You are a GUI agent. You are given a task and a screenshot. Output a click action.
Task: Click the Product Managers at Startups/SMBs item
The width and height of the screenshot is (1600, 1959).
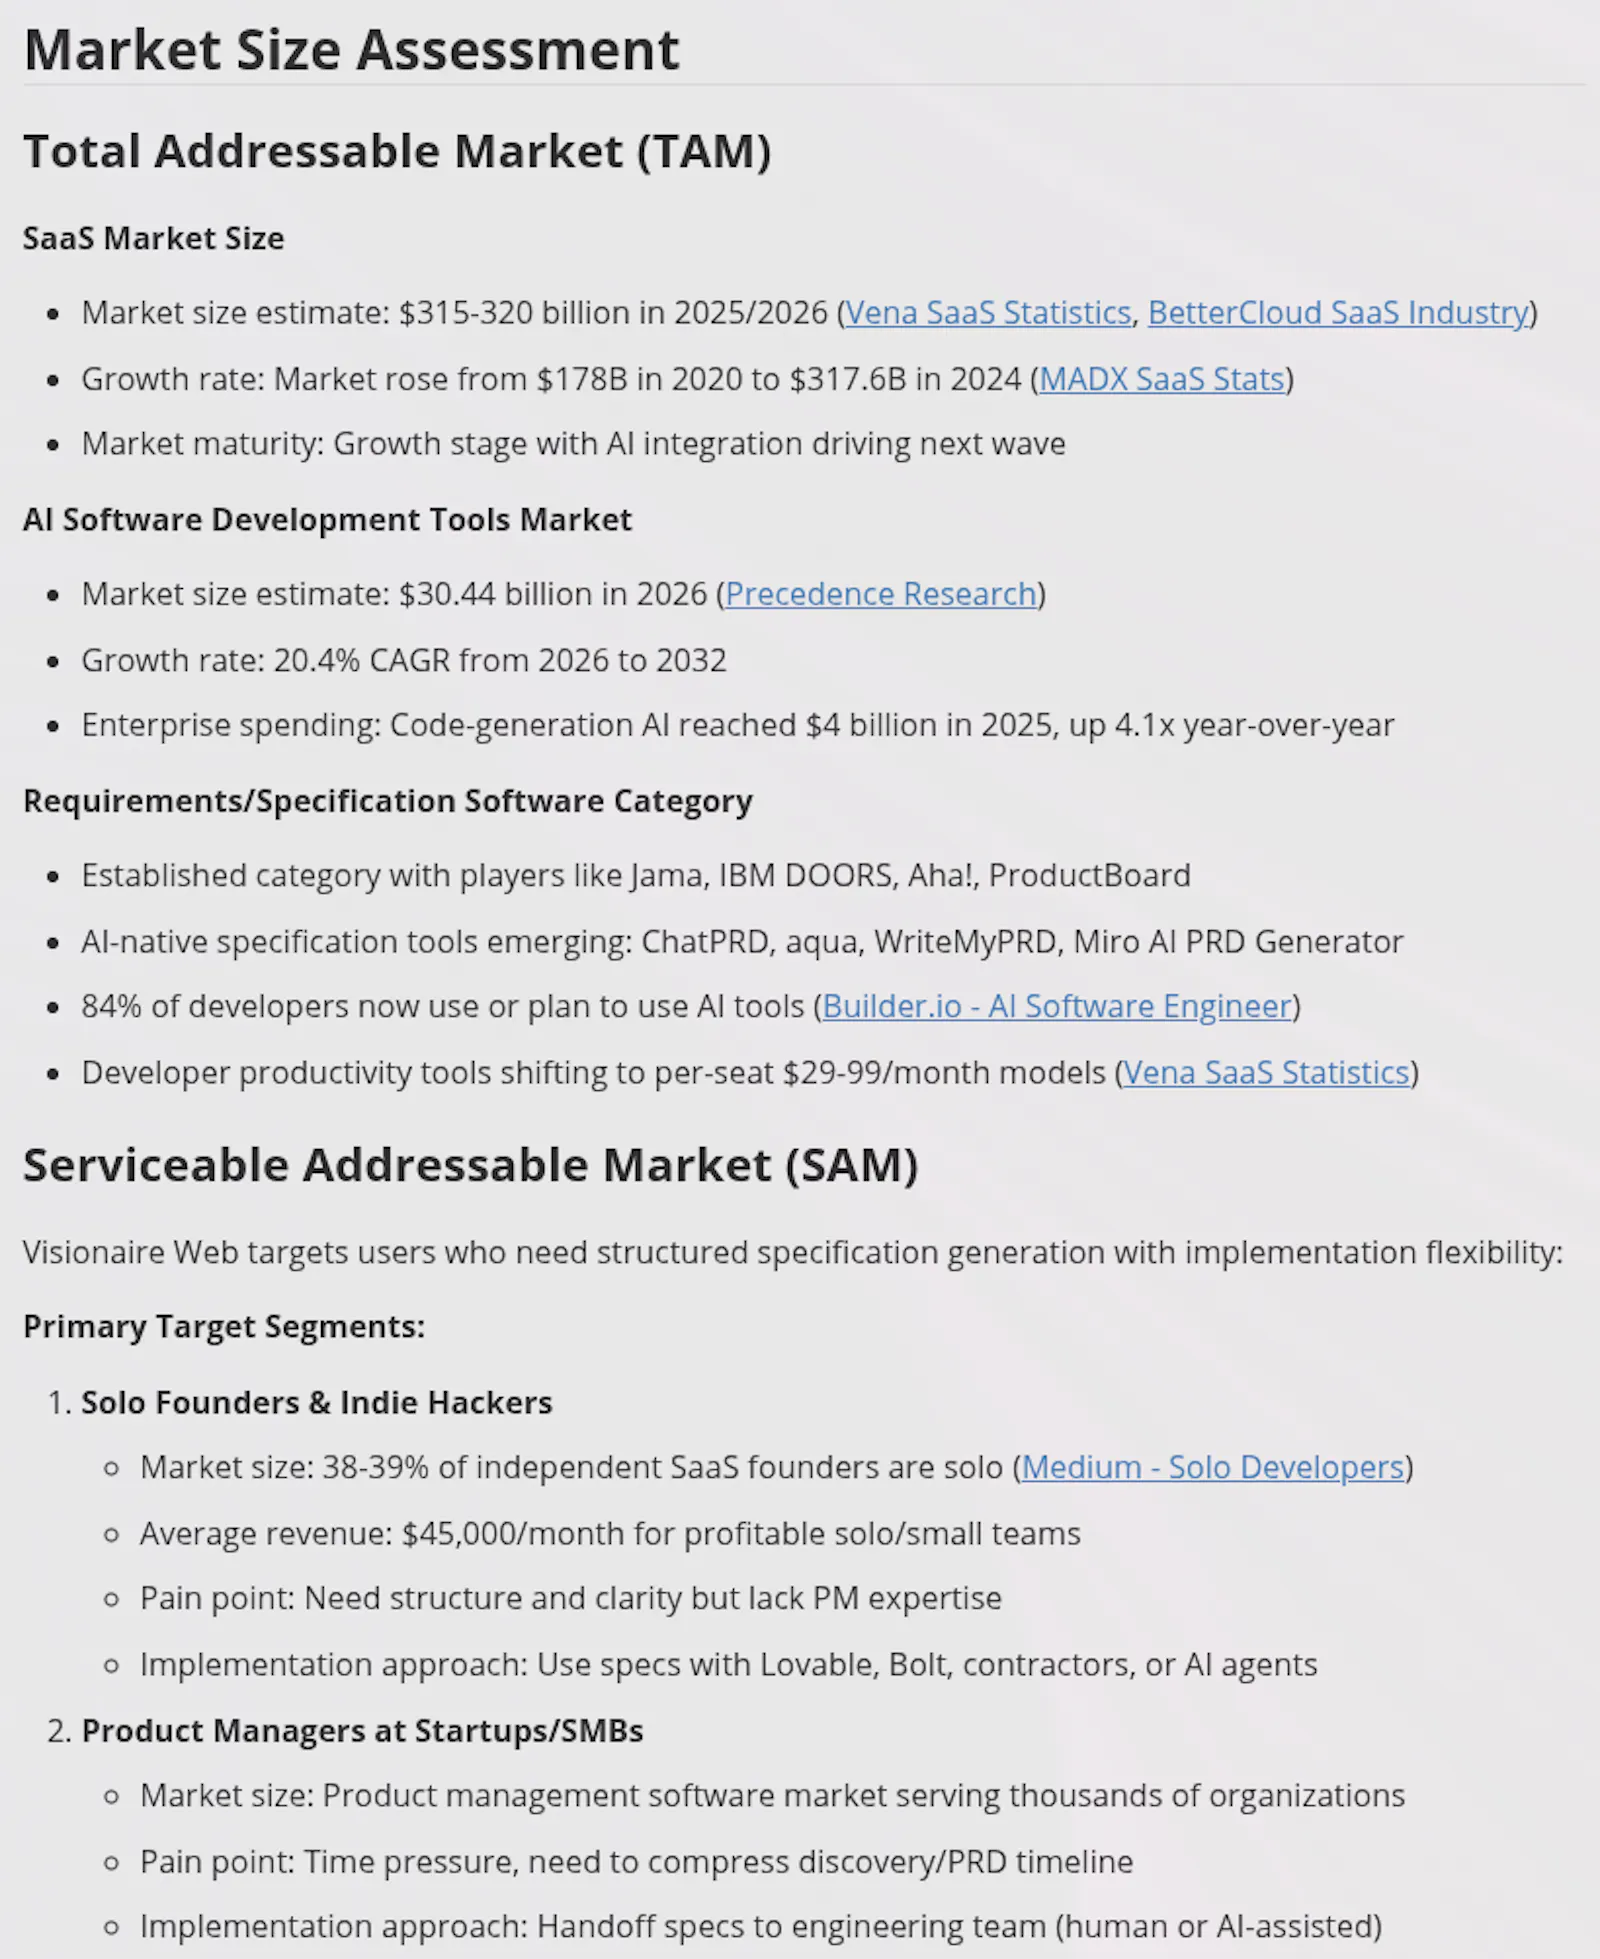tap(362, 1730)
